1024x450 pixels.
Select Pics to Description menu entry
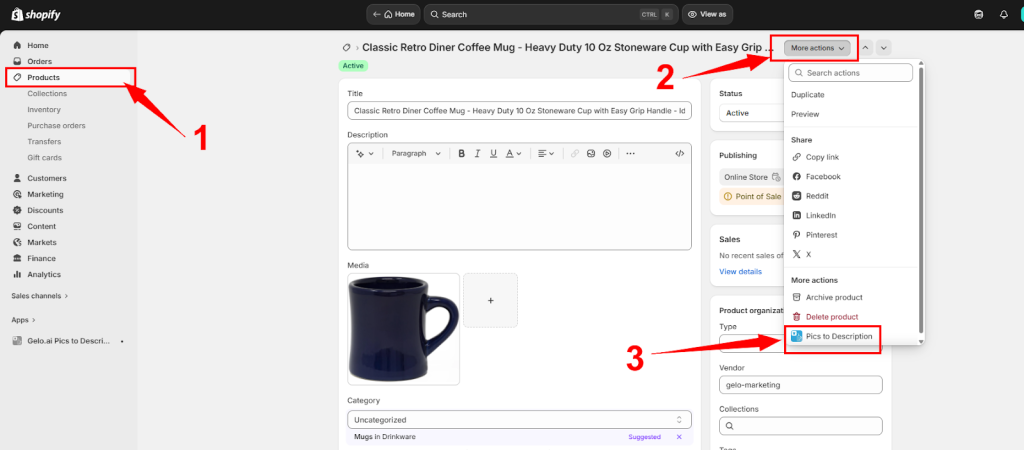pyautogui.click(x=839, y=337)
